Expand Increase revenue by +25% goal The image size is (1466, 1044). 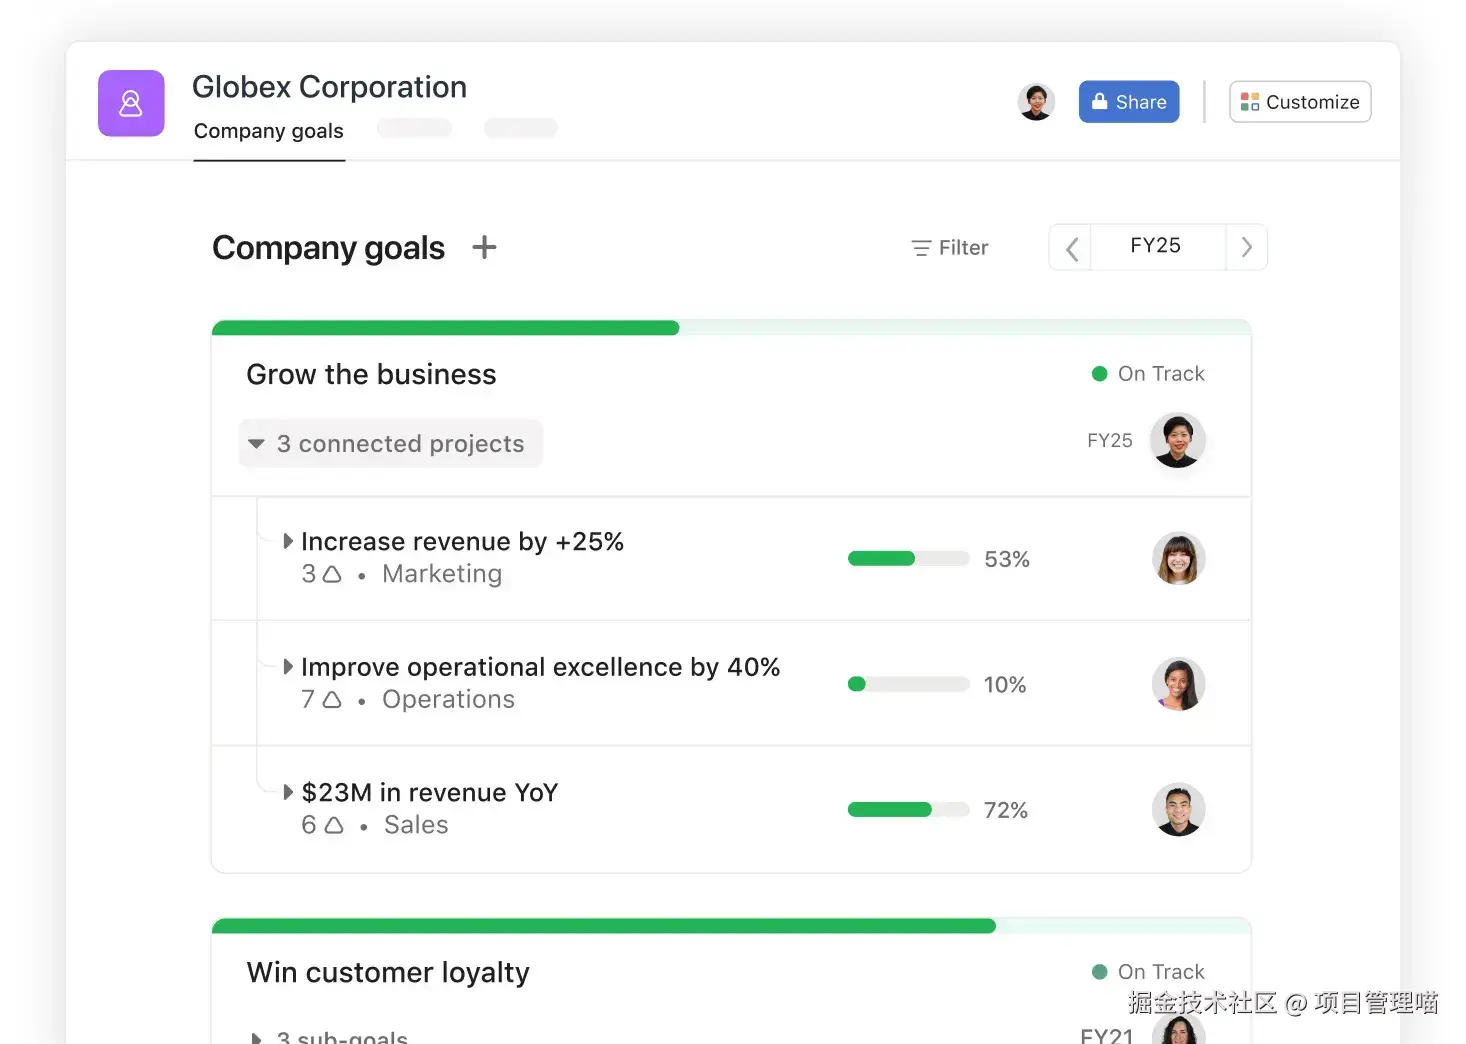pyautogui.click(x=288, y=541)
